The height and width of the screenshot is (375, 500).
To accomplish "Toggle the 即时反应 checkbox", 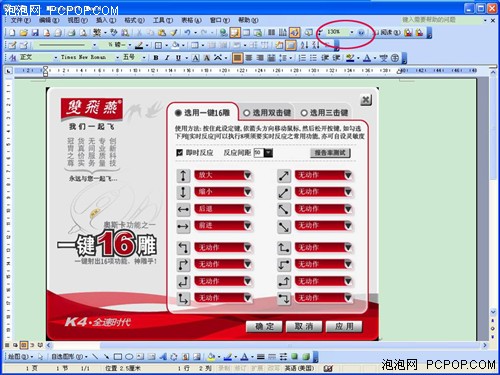I will click(x=179, y=153).
